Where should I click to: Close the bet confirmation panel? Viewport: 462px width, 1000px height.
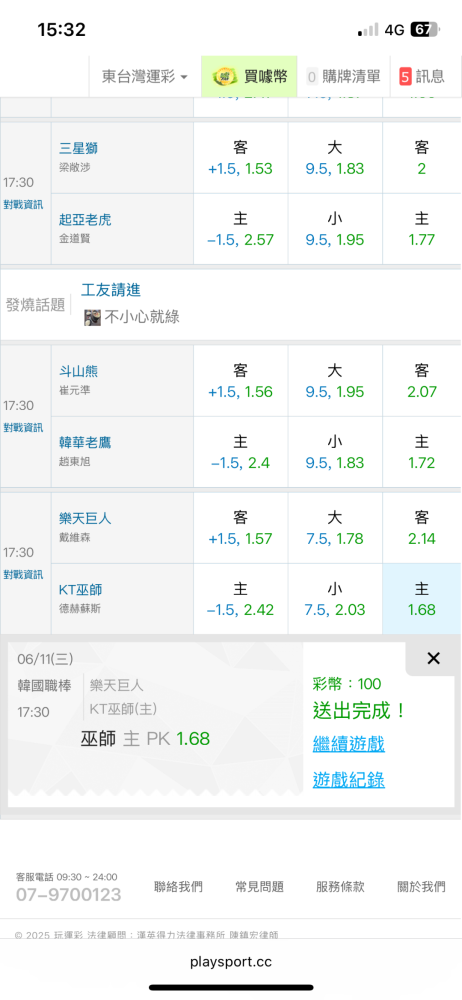pos(433,658)
